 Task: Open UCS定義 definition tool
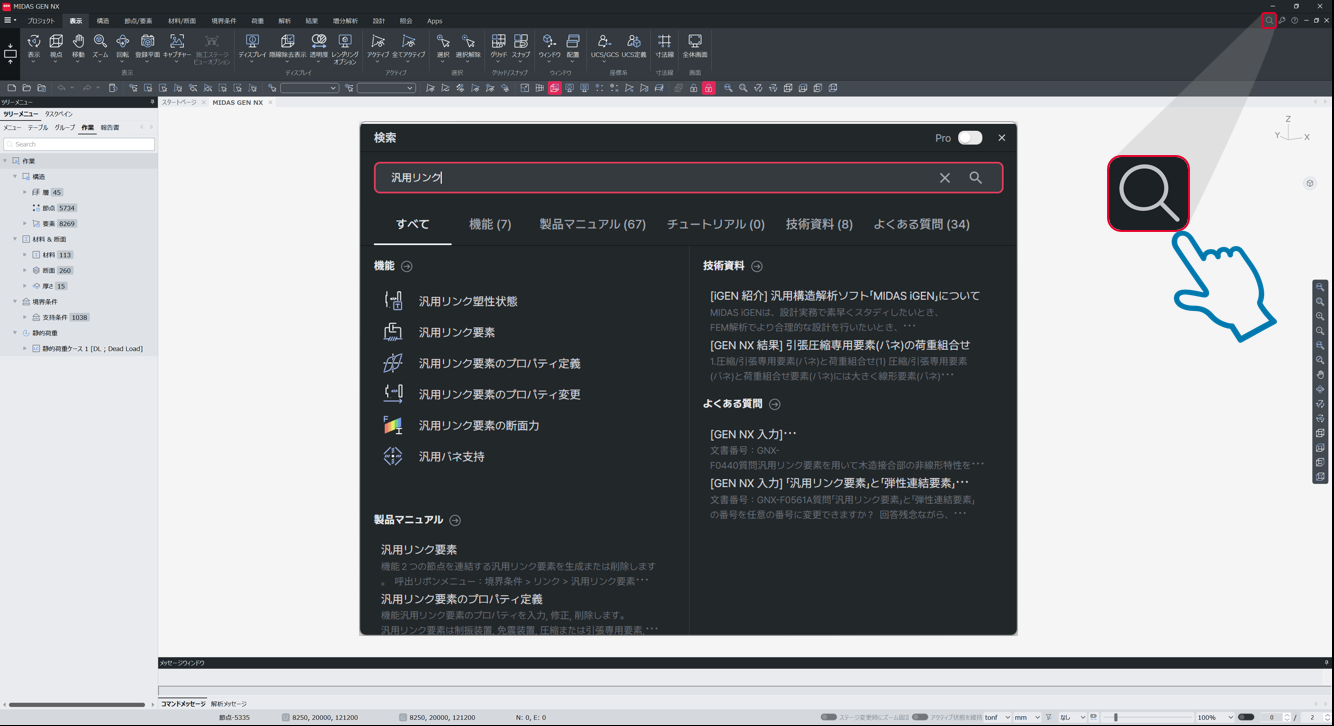[634, 45]
